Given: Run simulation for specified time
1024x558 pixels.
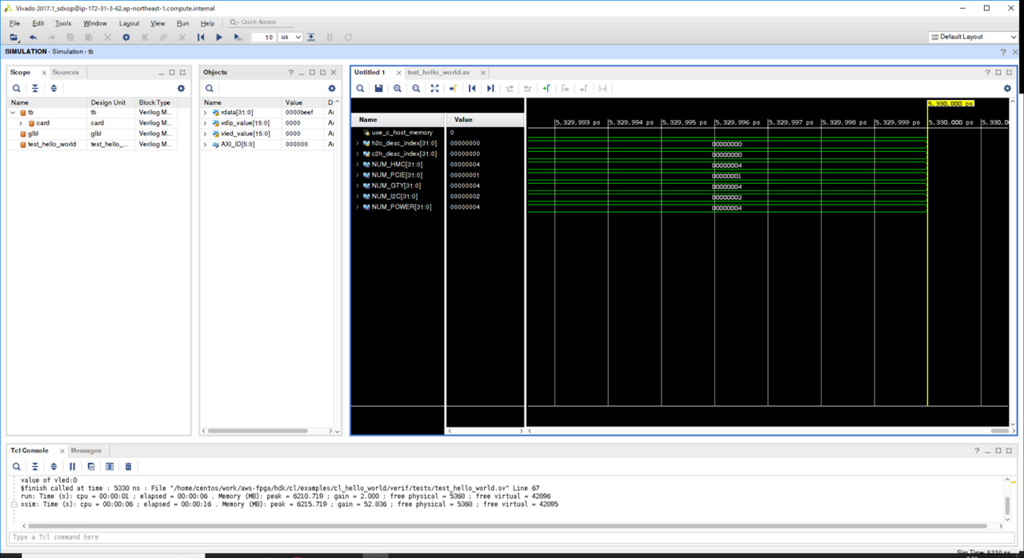Looking at the screenshot, I should 238,37.
